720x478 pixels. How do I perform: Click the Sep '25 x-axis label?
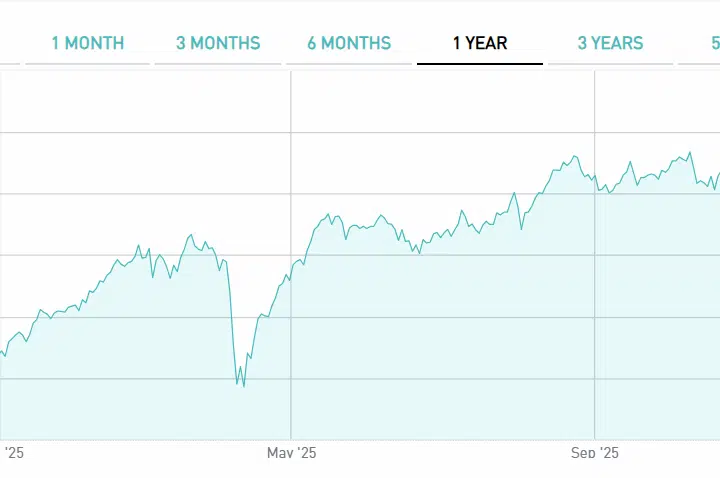[x=595, y=453]
